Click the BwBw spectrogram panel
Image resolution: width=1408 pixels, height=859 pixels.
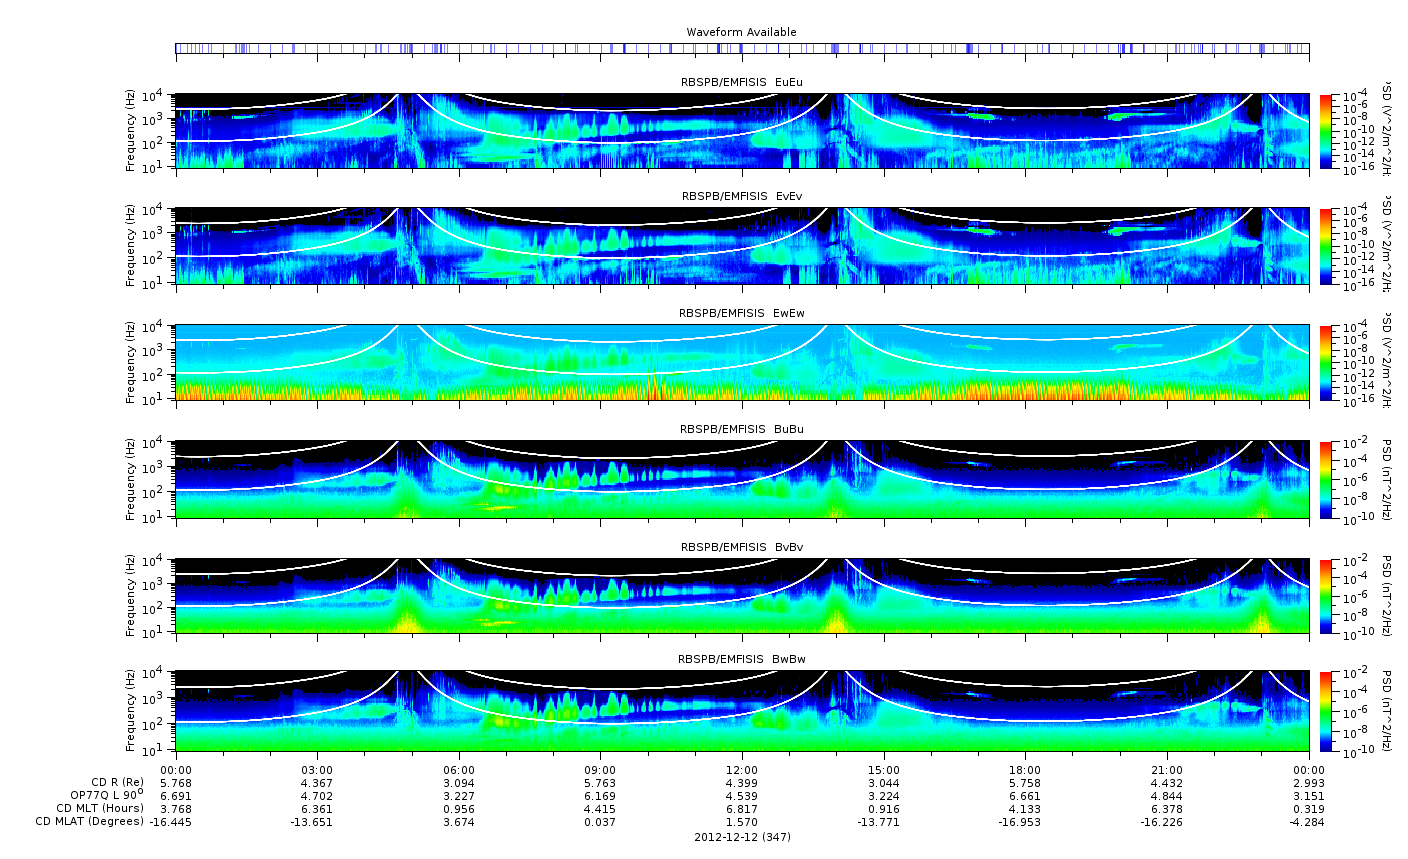pyautogui.click(x=742, y=711)
